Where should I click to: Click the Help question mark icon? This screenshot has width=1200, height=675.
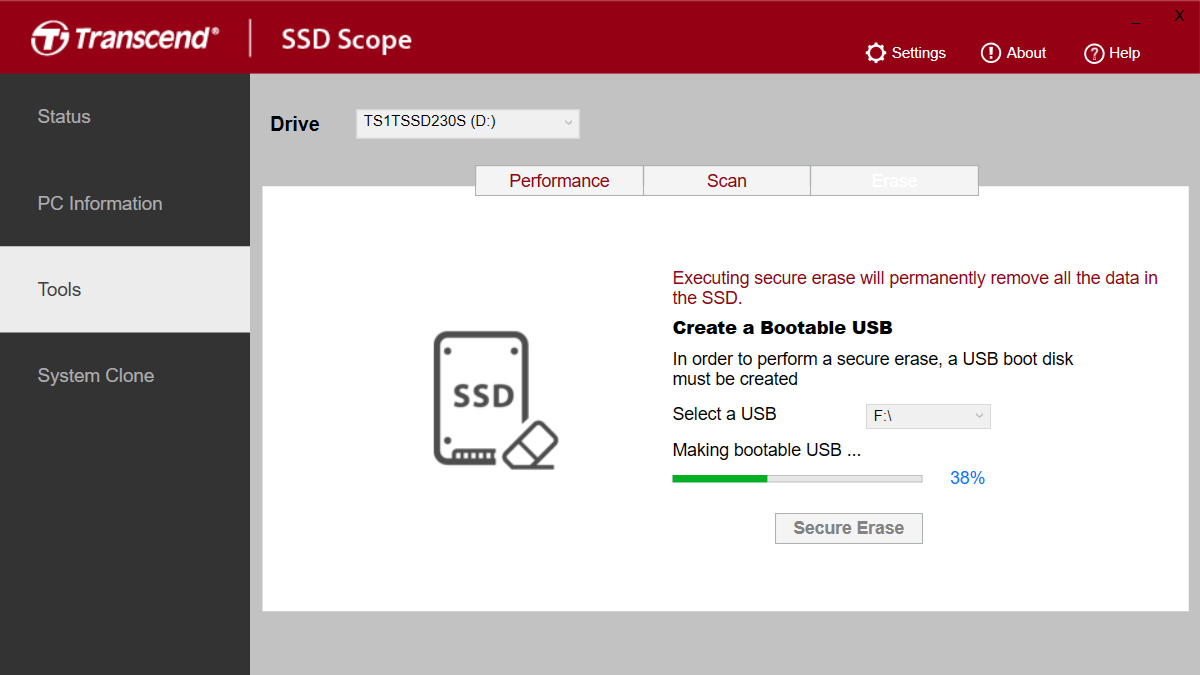1094,53
